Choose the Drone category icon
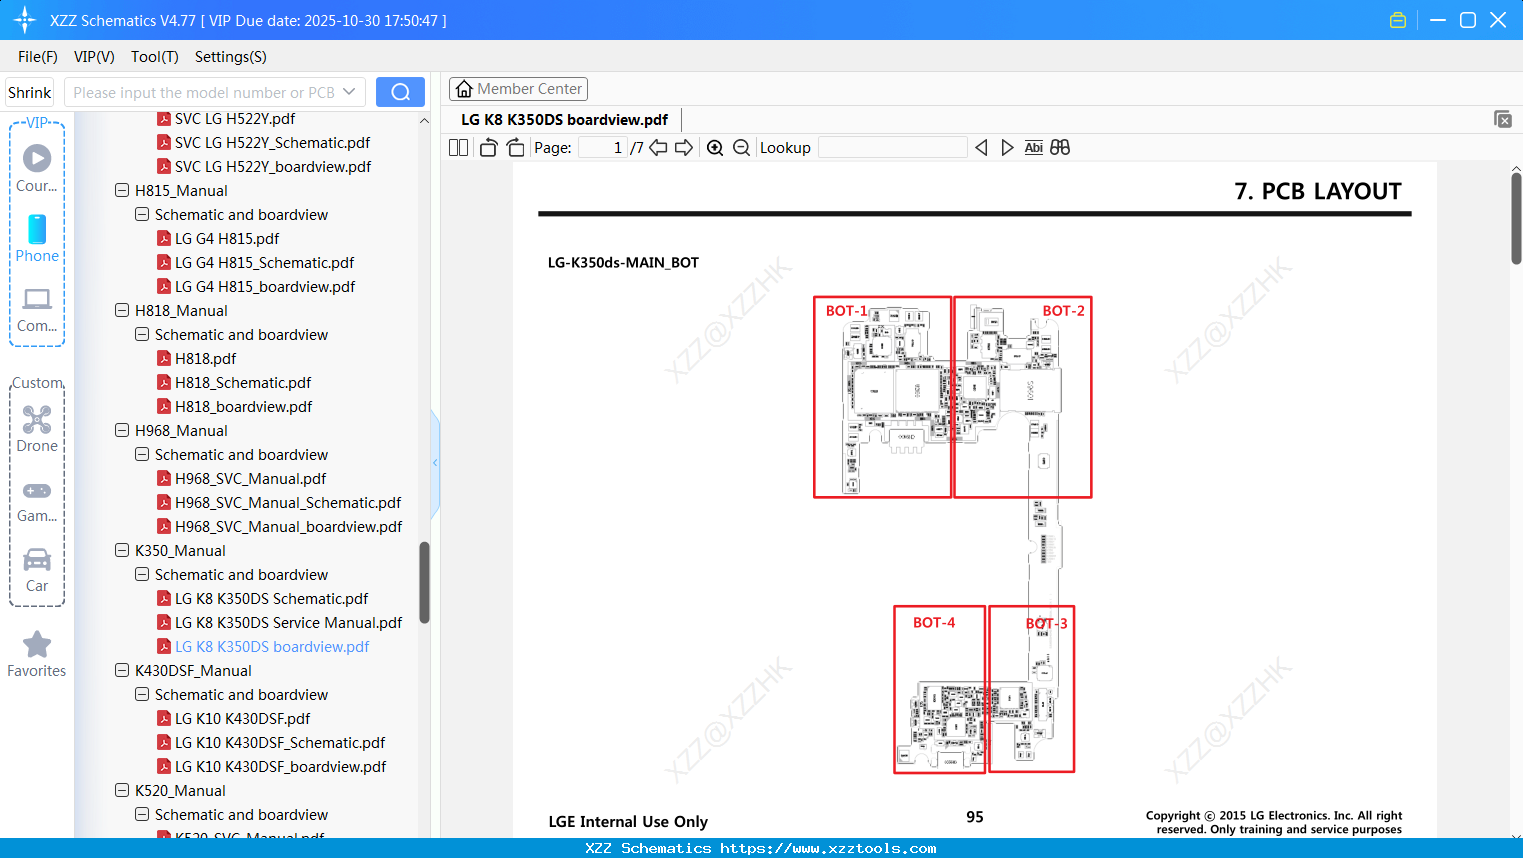Image resolution: width=1523 pixels, height=858 pixels. click(37, 428)
